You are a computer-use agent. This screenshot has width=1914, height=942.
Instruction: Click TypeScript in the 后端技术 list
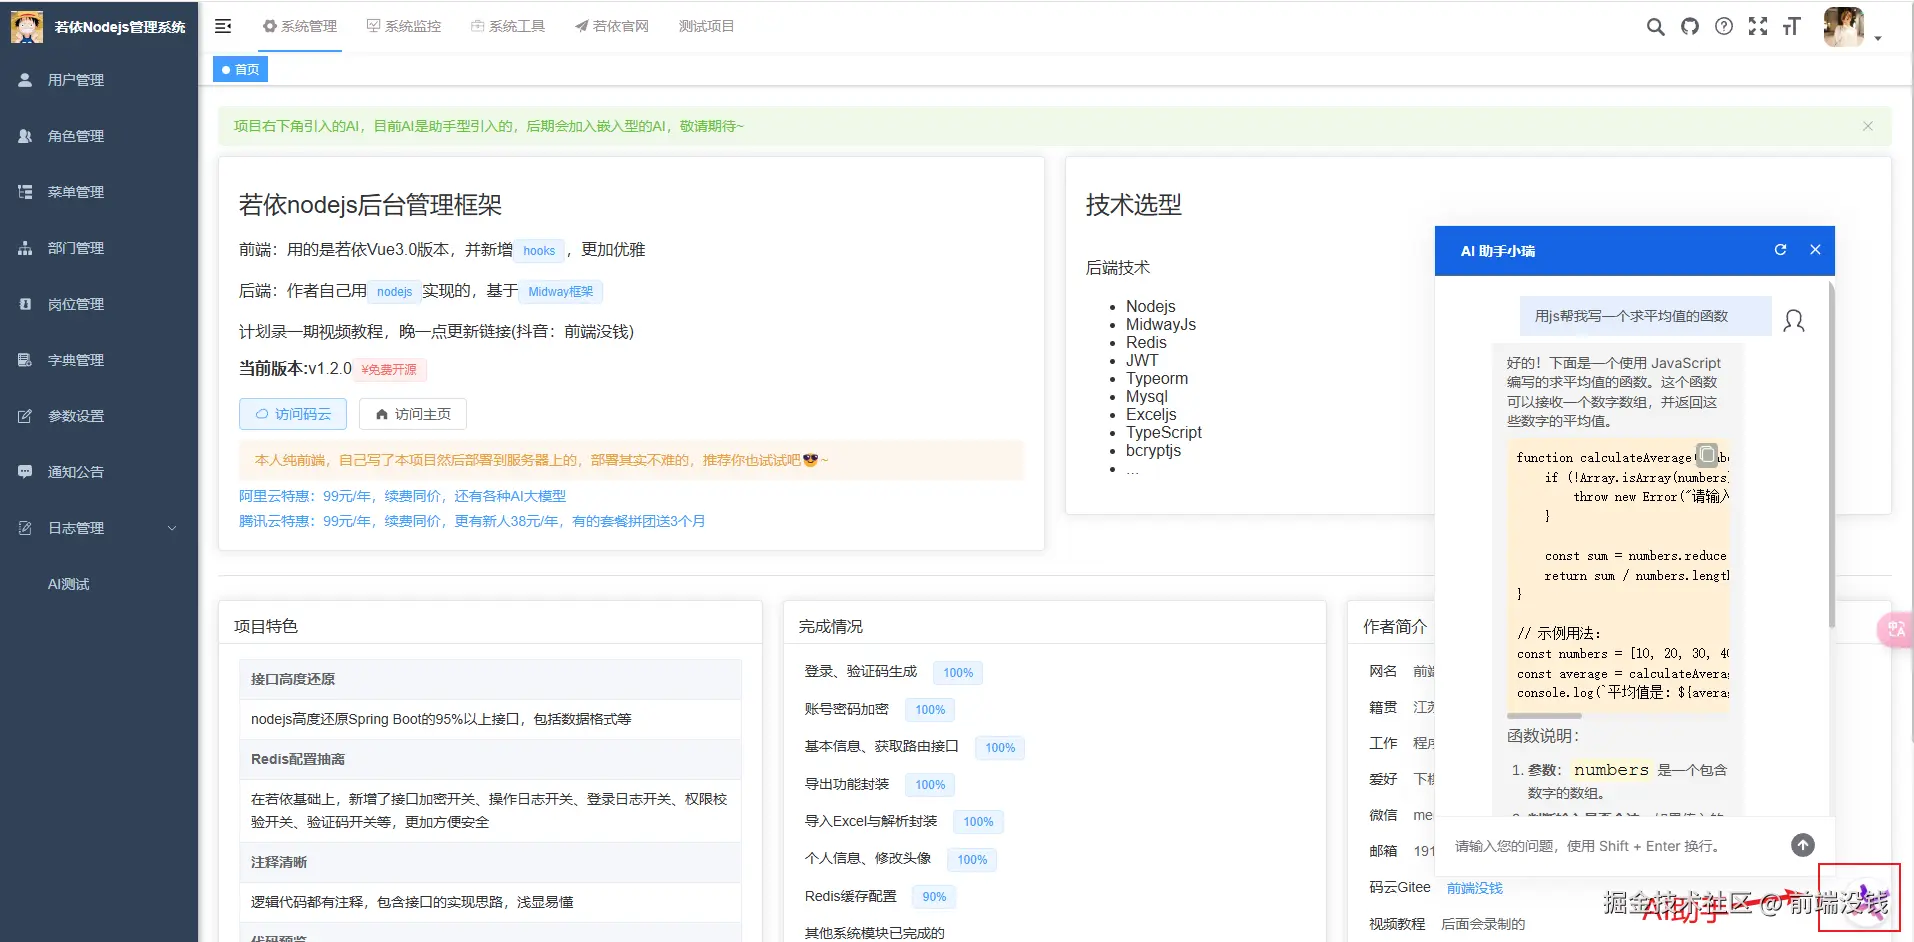pos(1164,432)
